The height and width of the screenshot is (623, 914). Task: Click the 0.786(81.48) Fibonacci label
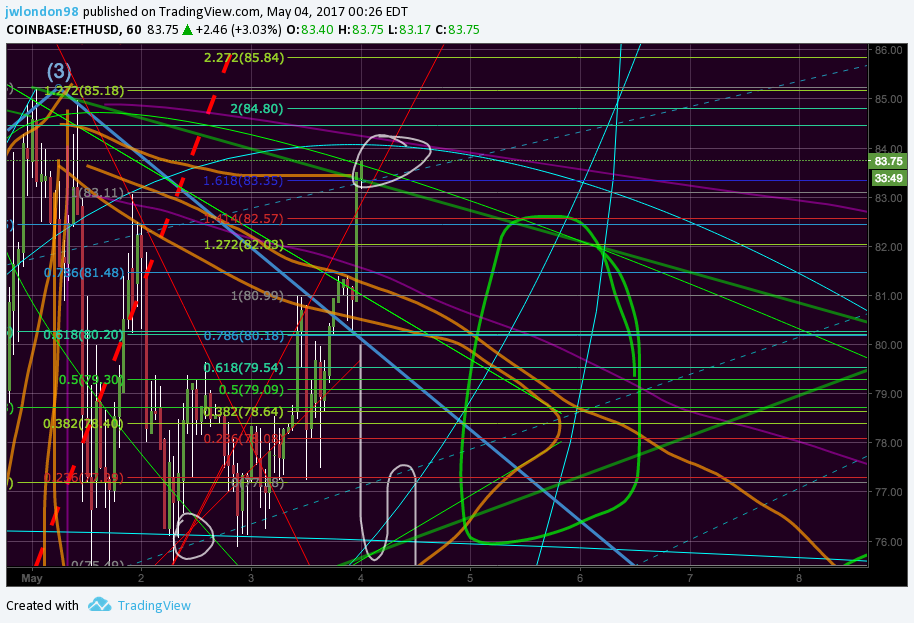pos(85,272)
